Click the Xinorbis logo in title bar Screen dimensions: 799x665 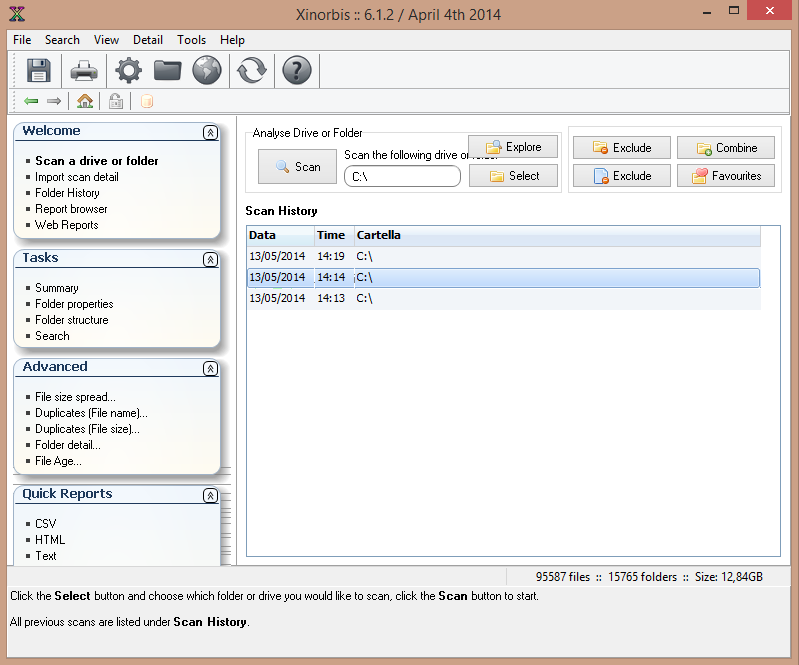point(17,14)
